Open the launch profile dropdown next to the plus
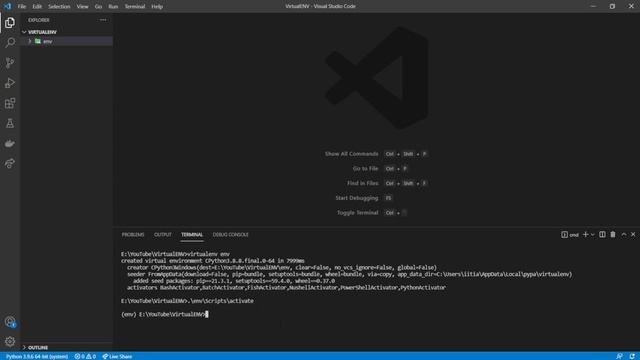 click(593, 234)
